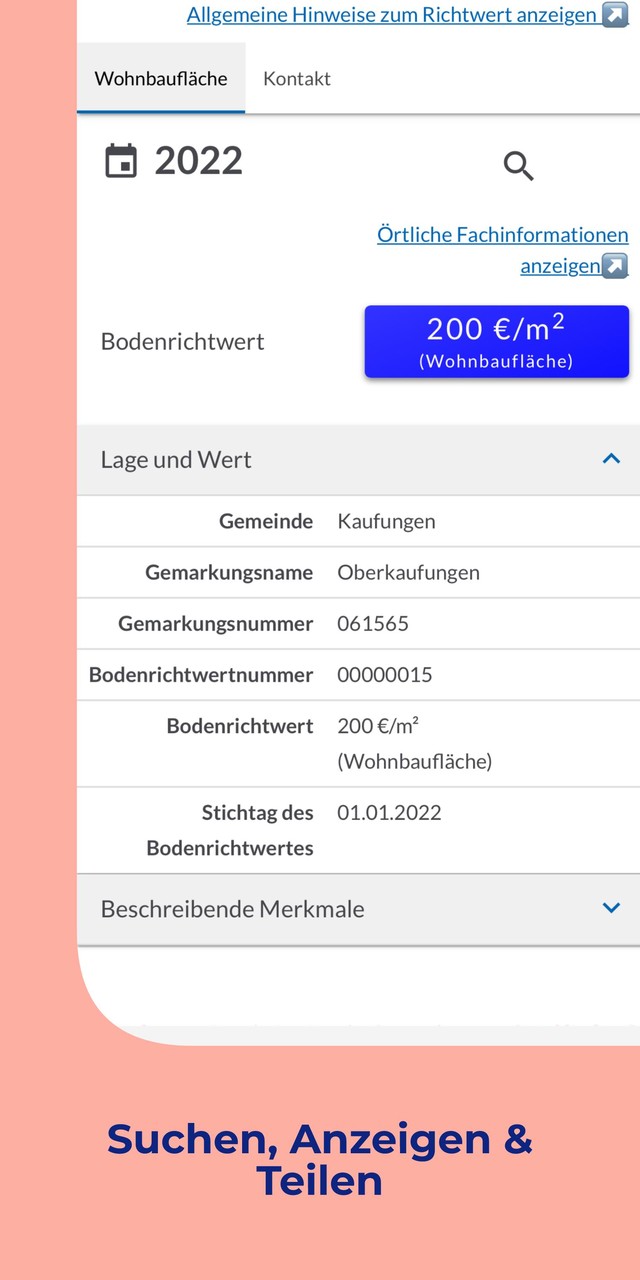The height and width of the screenshot is (1280, 640).
Task: Switch to the Kontakt tab
Action: [x=296, y=78]
